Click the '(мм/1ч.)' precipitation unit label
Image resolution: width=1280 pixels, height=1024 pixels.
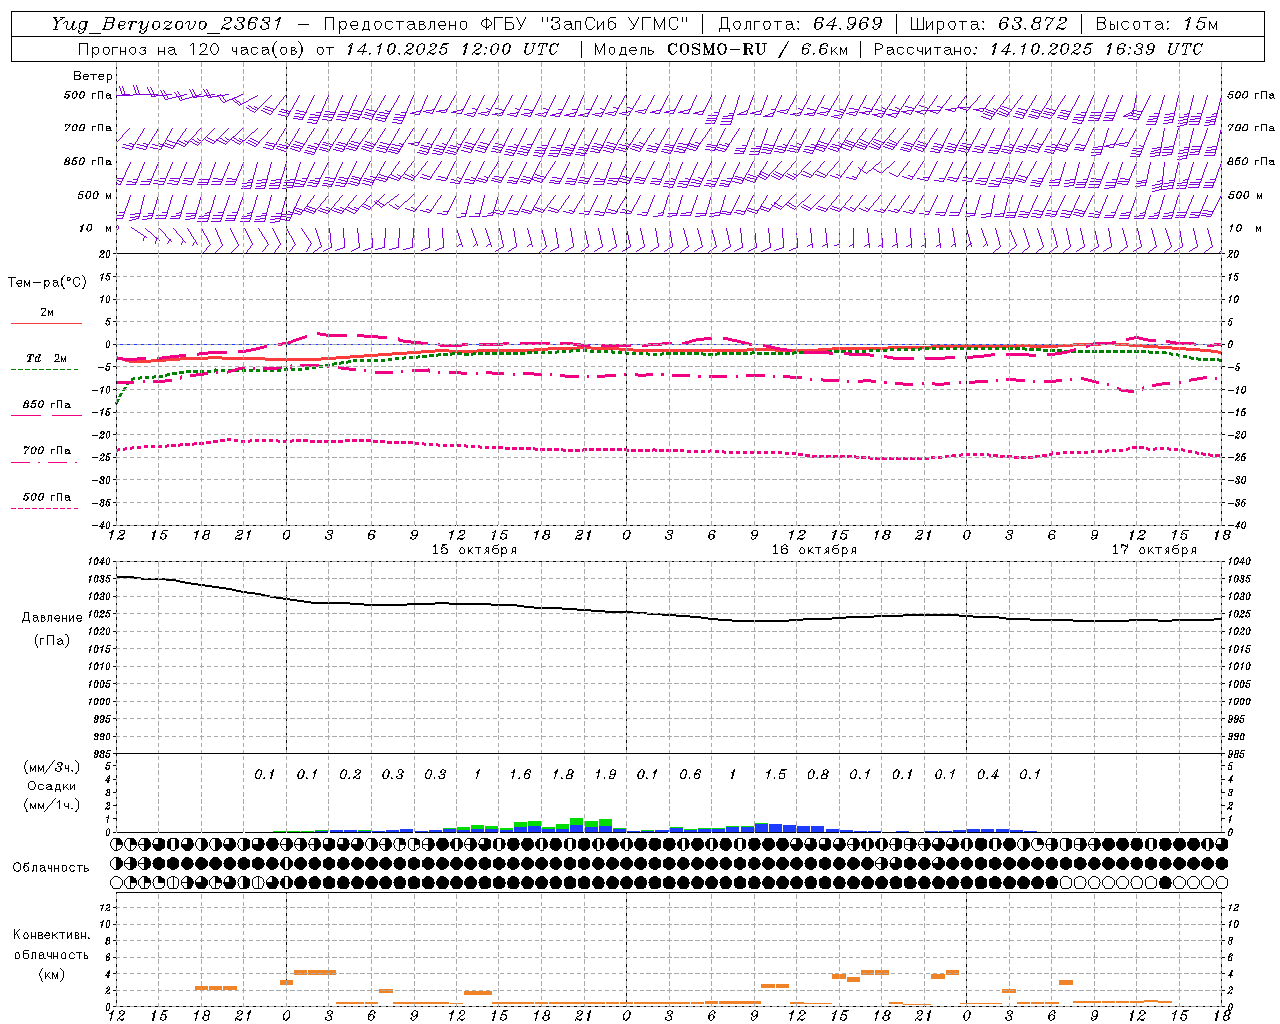tap(52, 805)
